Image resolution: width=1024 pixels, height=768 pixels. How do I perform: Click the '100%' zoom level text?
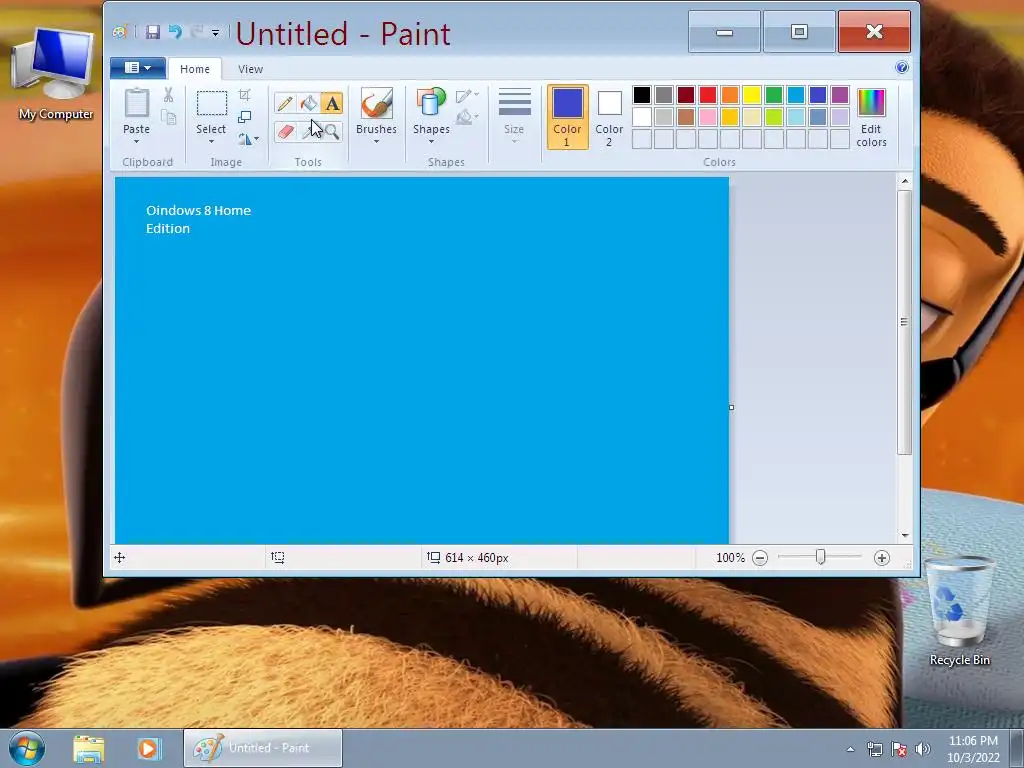[x=730, y=558]
